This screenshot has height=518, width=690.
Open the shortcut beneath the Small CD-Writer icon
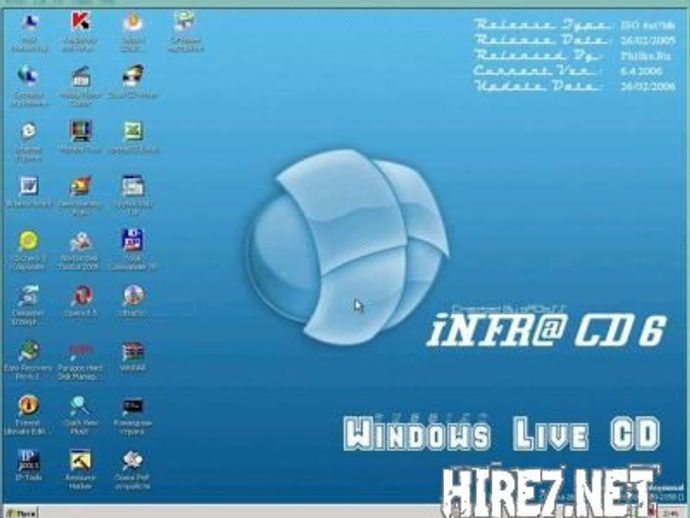(x=133, y=131)
